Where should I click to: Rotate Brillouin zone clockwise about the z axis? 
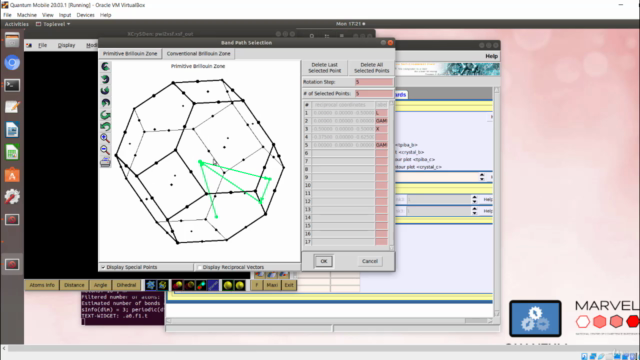(x=105, y=115)
